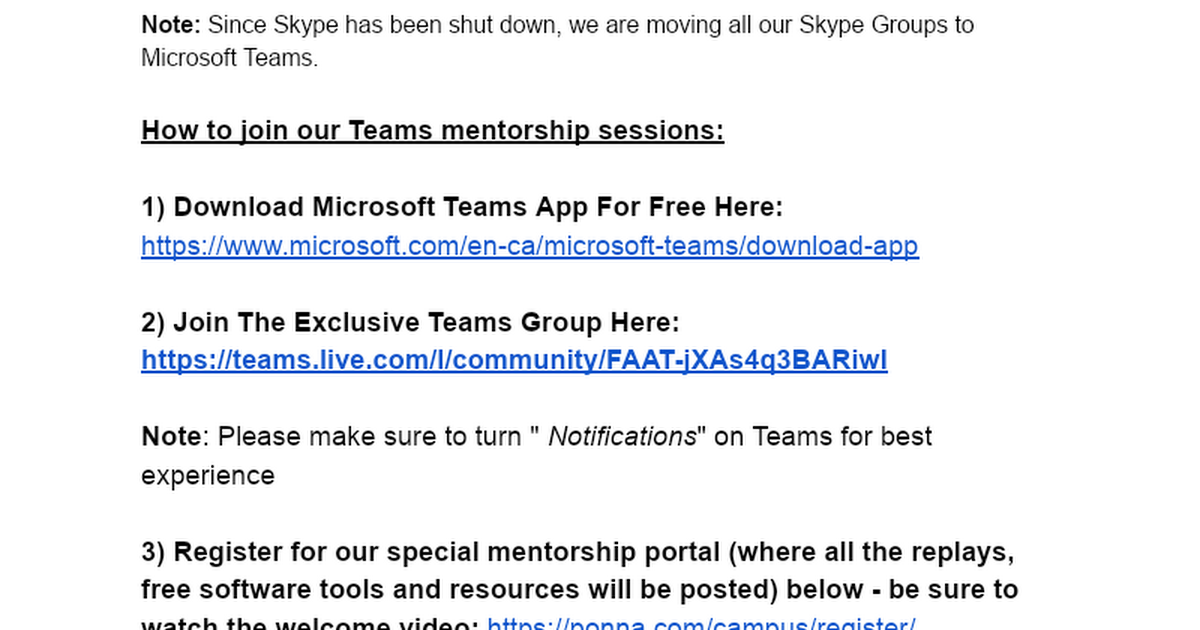Open the teams.live.com community link

(x=514, y=360)
